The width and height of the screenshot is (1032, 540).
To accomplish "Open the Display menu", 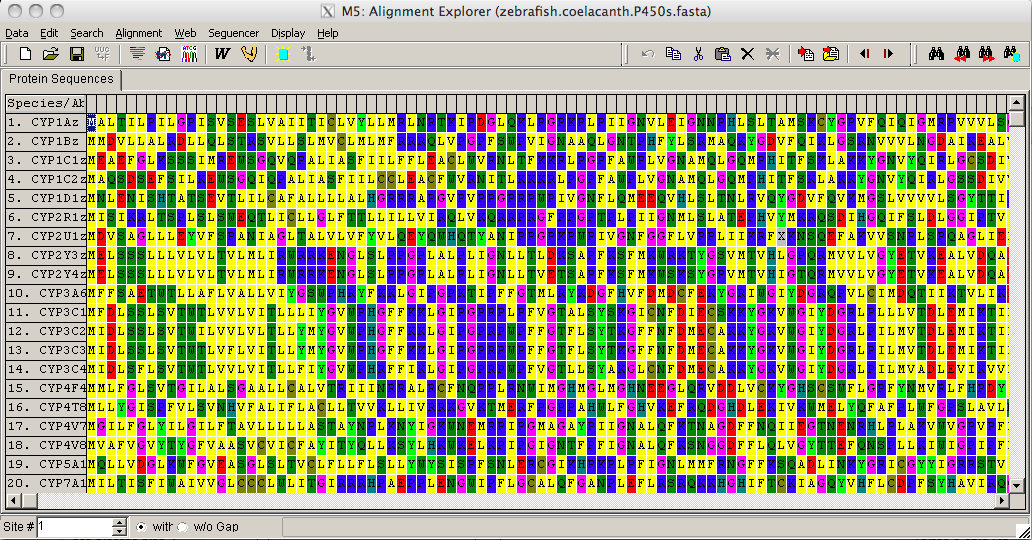I will [x=288, y=33].
